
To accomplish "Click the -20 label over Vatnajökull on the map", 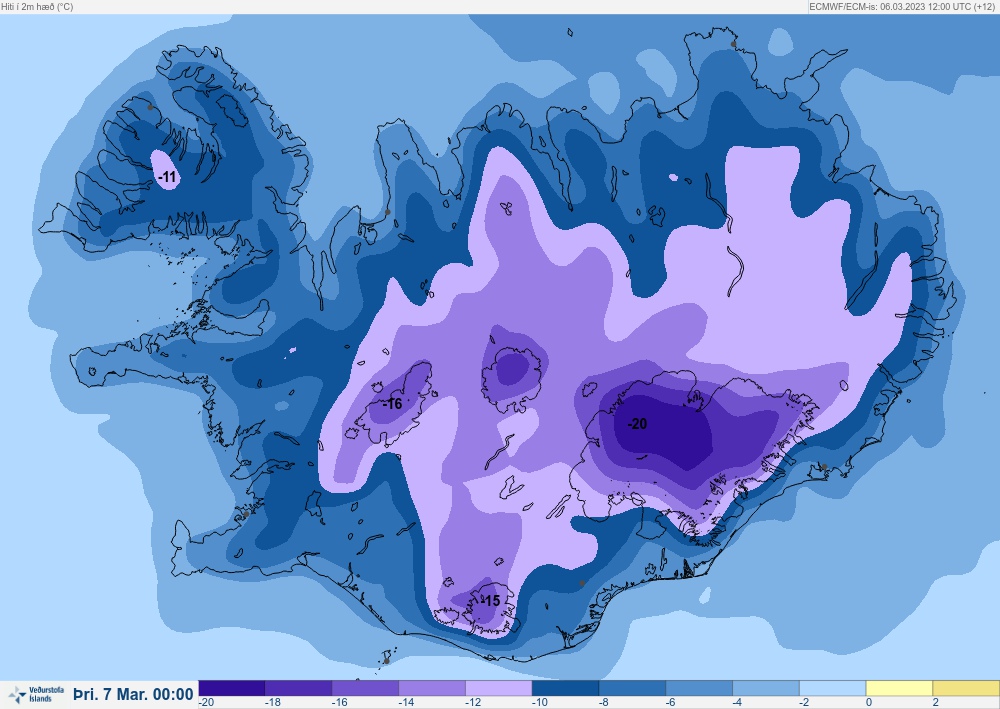I will pyautogui.click(x=637, y=424).
